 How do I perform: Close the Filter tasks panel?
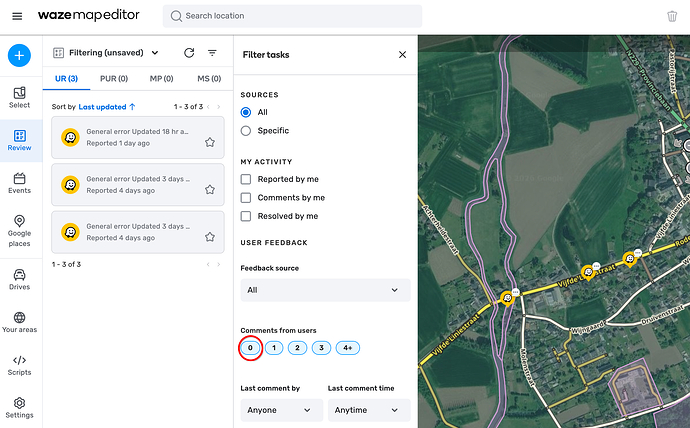[402, 55]
